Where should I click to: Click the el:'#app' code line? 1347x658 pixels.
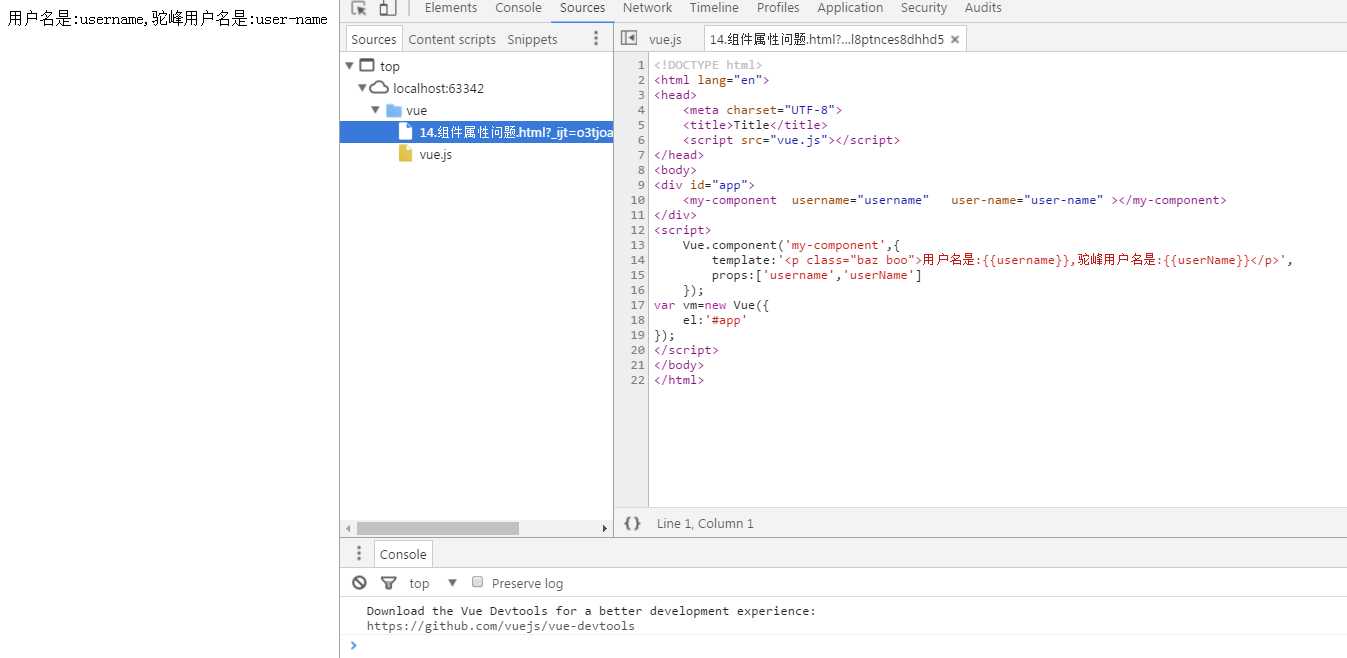click(715, 320)
